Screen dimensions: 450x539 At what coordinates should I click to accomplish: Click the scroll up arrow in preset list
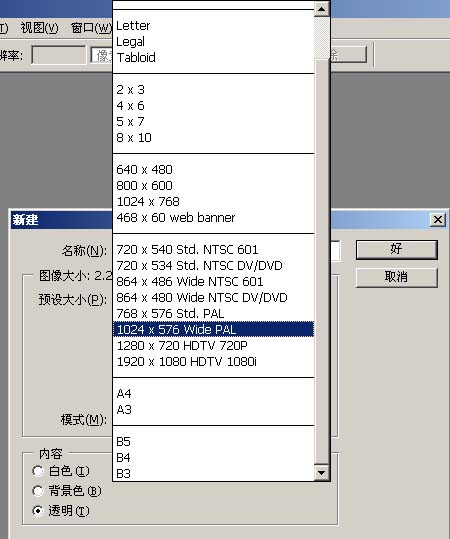tap(321, 9)
